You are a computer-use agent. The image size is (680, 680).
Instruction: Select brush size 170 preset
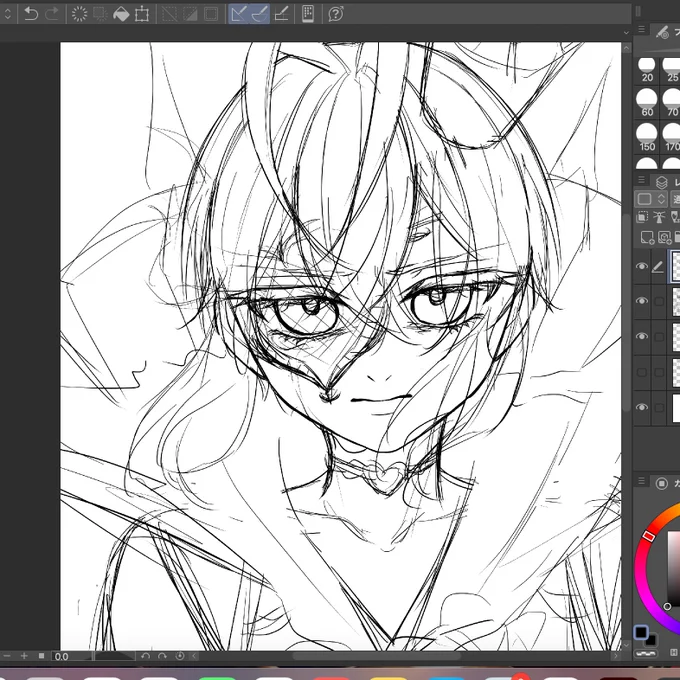[x=671, y=137]
